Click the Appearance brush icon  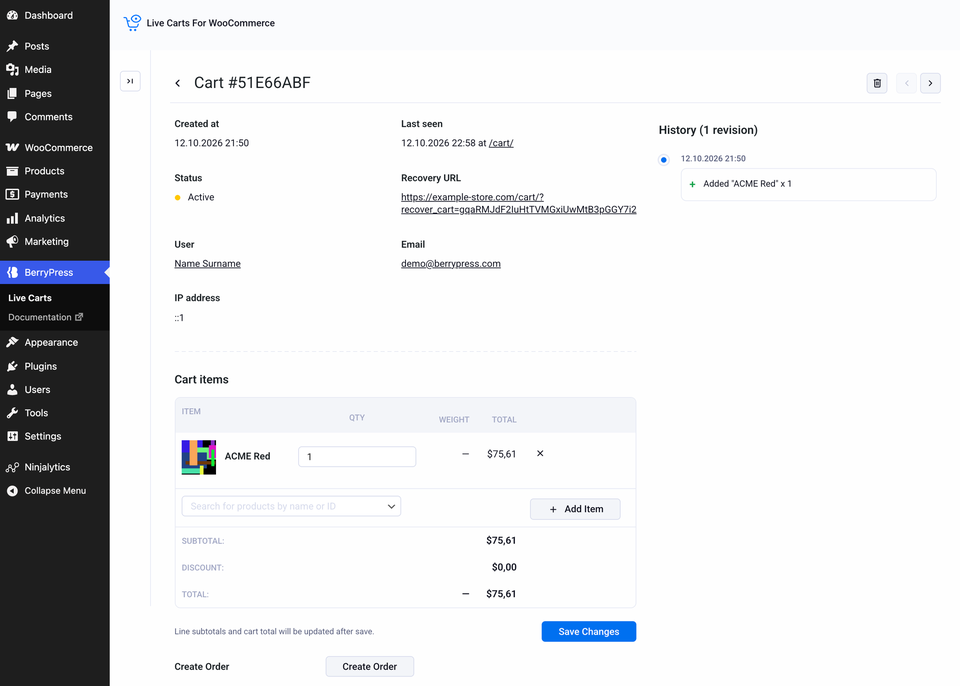pyautogui.click(x=12, y=342)
